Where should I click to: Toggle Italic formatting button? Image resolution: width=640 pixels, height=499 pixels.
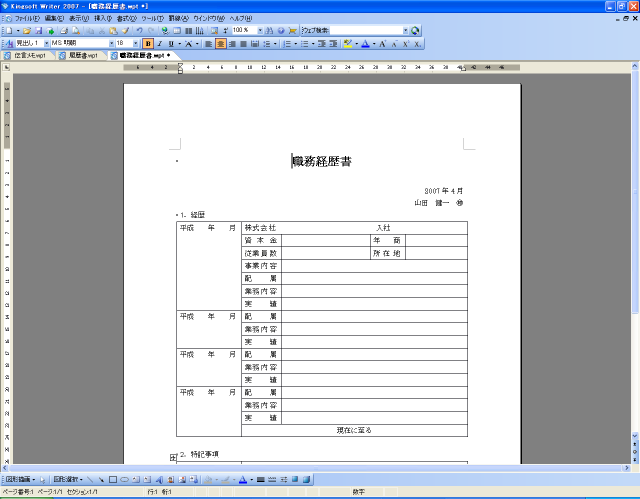(160, 44)
